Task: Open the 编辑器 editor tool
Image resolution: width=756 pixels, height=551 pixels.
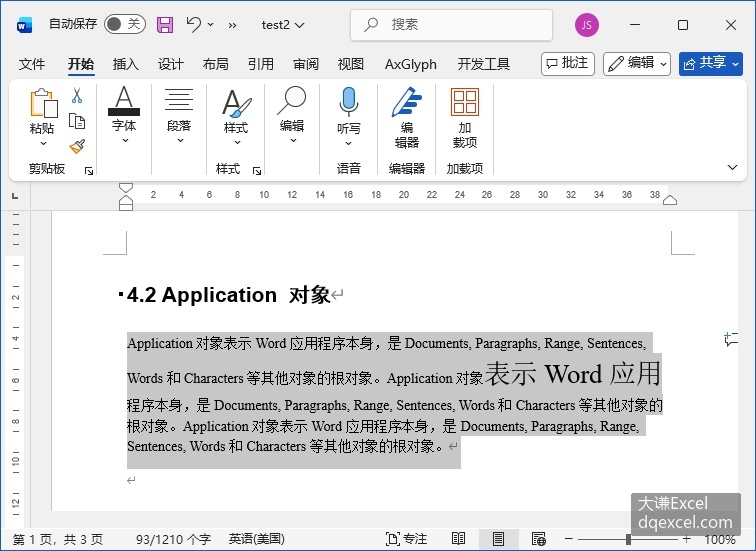Action: coord(406,118)
